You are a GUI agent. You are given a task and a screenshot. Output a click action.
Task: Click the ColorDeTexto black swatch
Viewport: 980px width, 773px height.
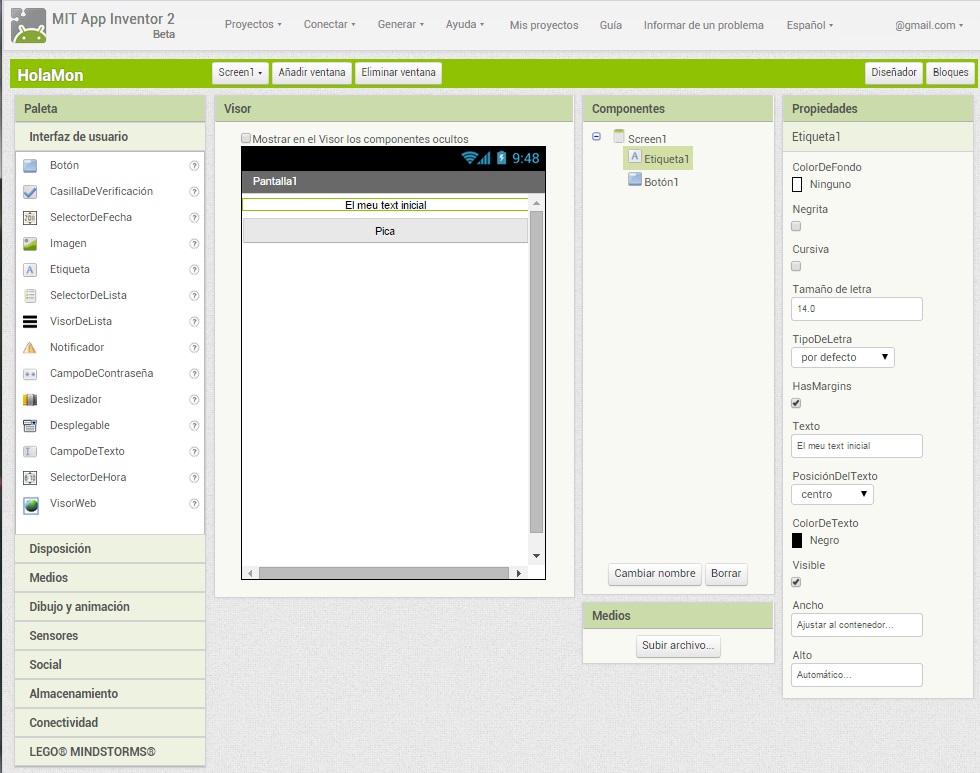click(797, 541)
